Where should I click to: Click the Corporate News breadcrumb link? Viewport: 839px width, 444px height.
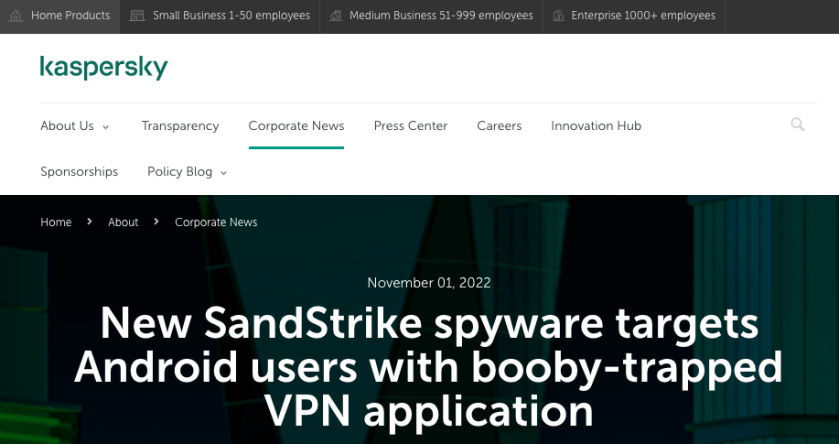tap(216, 222)
